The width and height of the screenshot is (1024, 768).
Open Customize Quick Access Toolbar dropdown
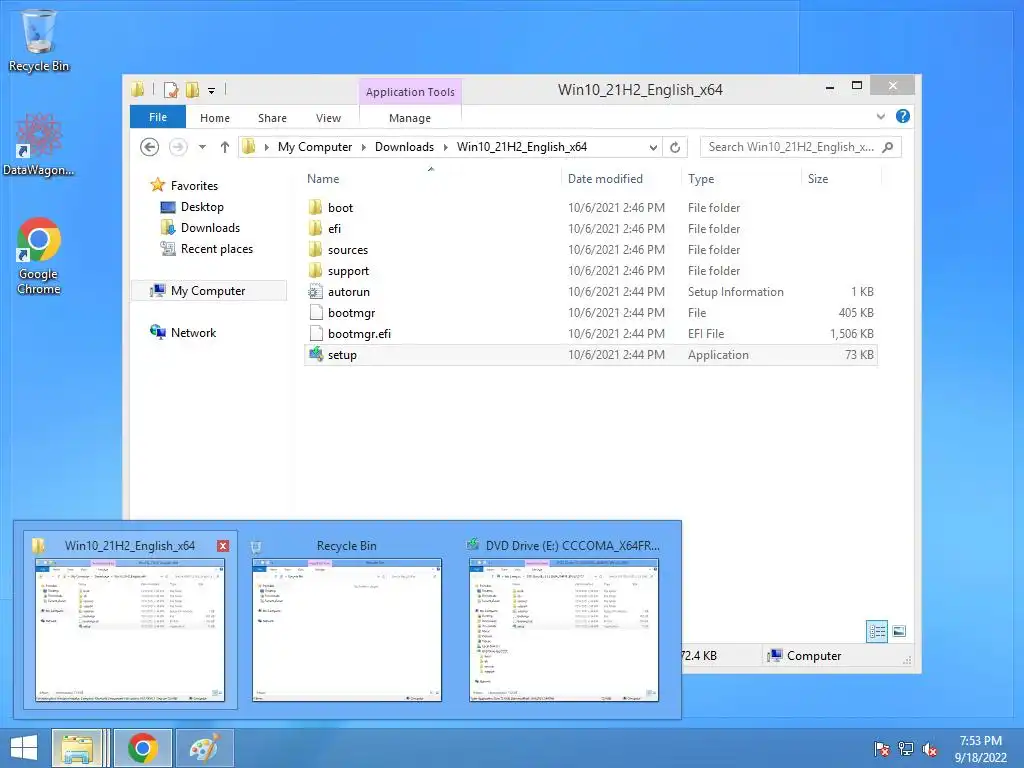212,90
